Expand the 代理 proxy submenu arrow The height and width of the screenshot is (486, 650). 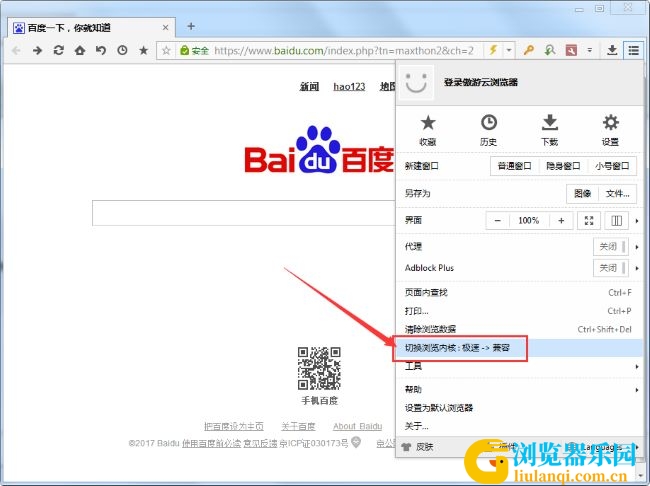tap(637, 247)
